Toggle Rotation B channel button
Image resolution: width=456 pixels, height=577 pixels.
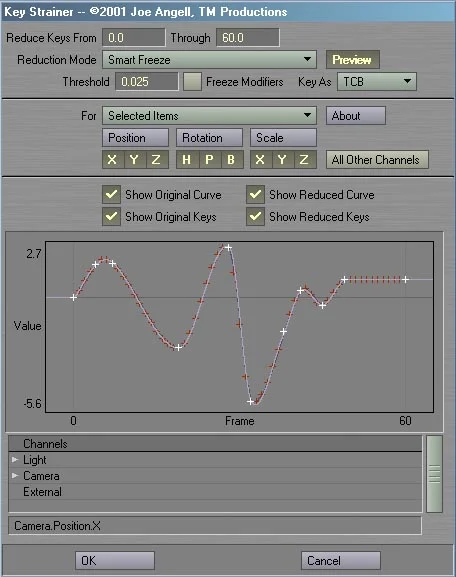[x=232, y=160]
